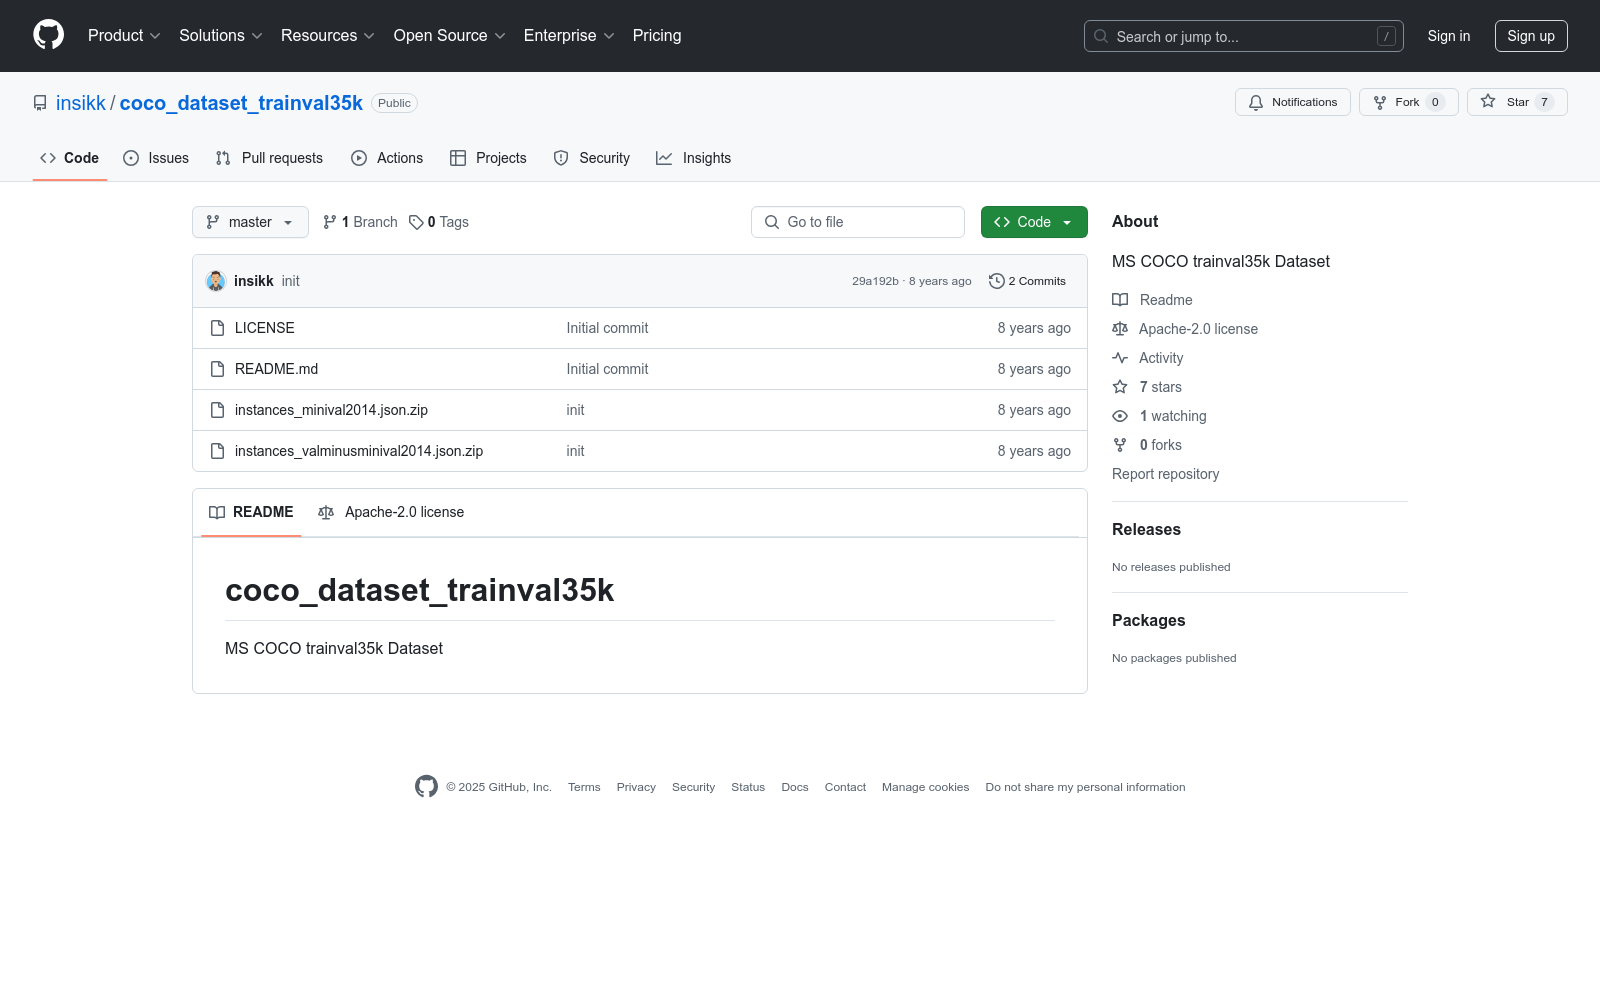Image resolution: width=1600 pixels, height=1000 pixels.
Task: Open the LICENSE file
Action: tap(265, 328)
